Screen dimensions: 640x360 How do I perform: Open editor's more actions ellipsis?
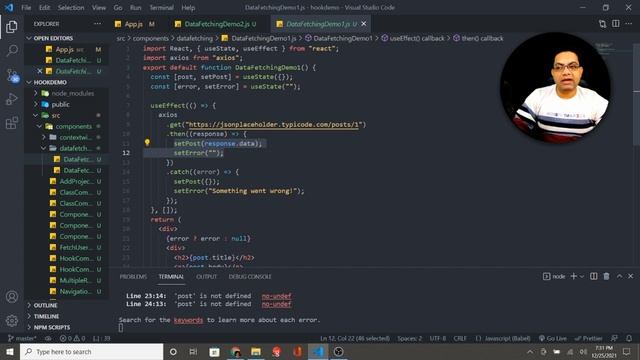click(629, 24)
